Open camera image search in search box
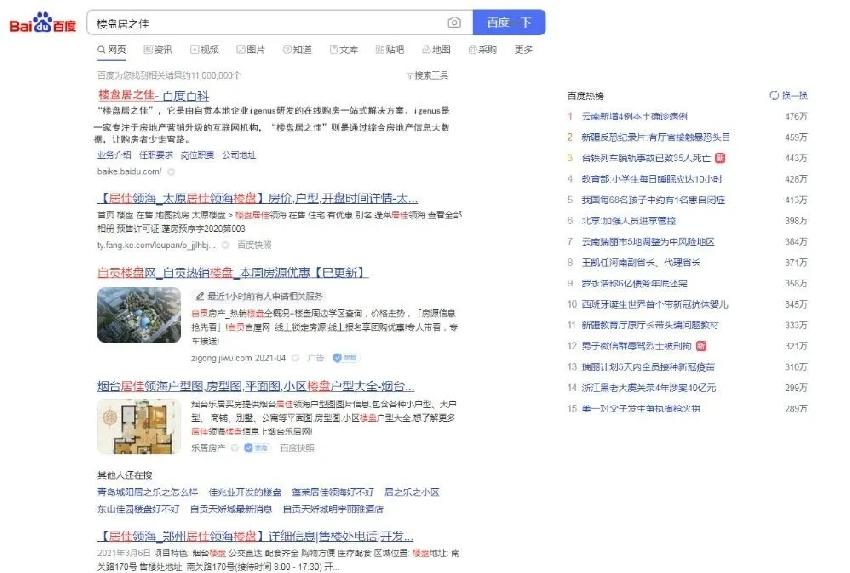 point(454,22)
